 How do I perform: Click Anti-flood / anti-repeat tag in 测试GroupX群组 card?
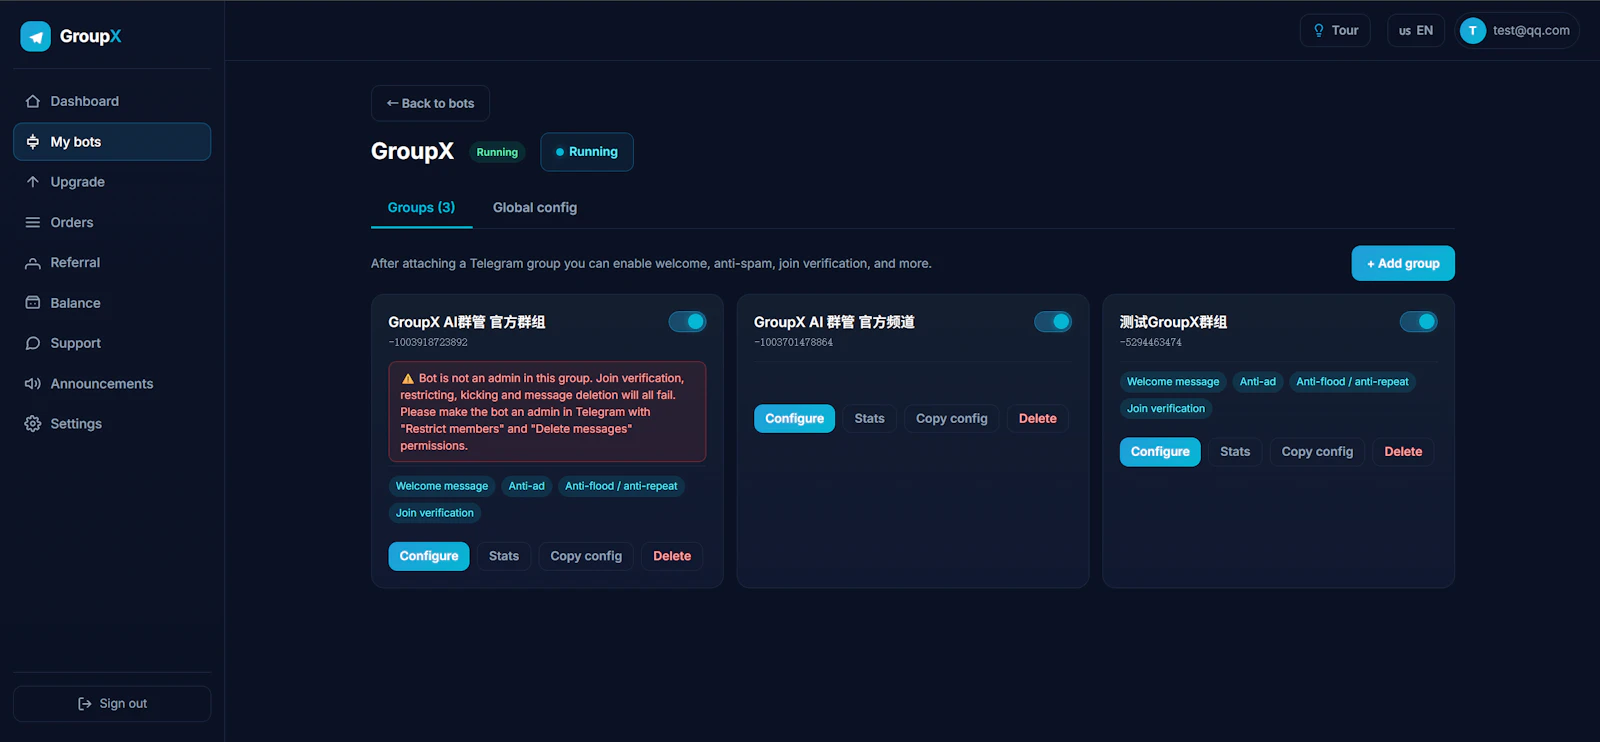tap(1352, 382)
